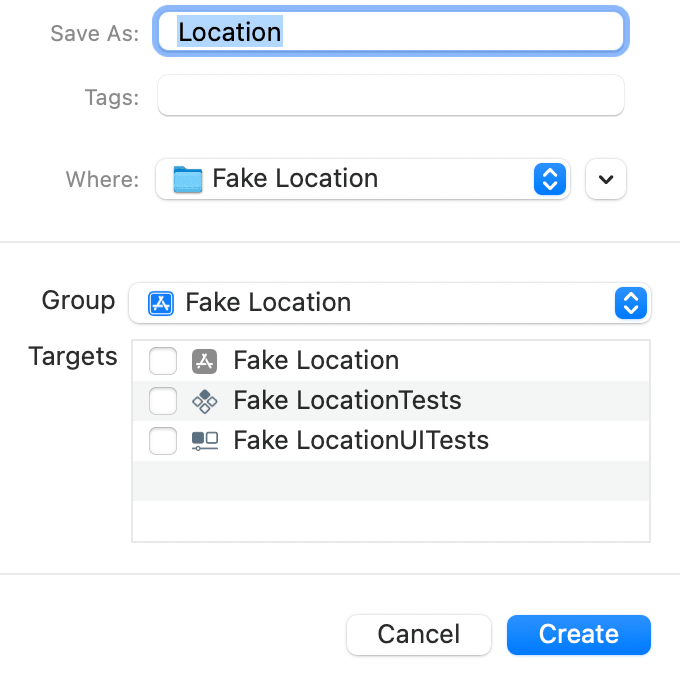Click inside the Tags field
This screenshot has width=680, height=685.
tap(391, 95)
